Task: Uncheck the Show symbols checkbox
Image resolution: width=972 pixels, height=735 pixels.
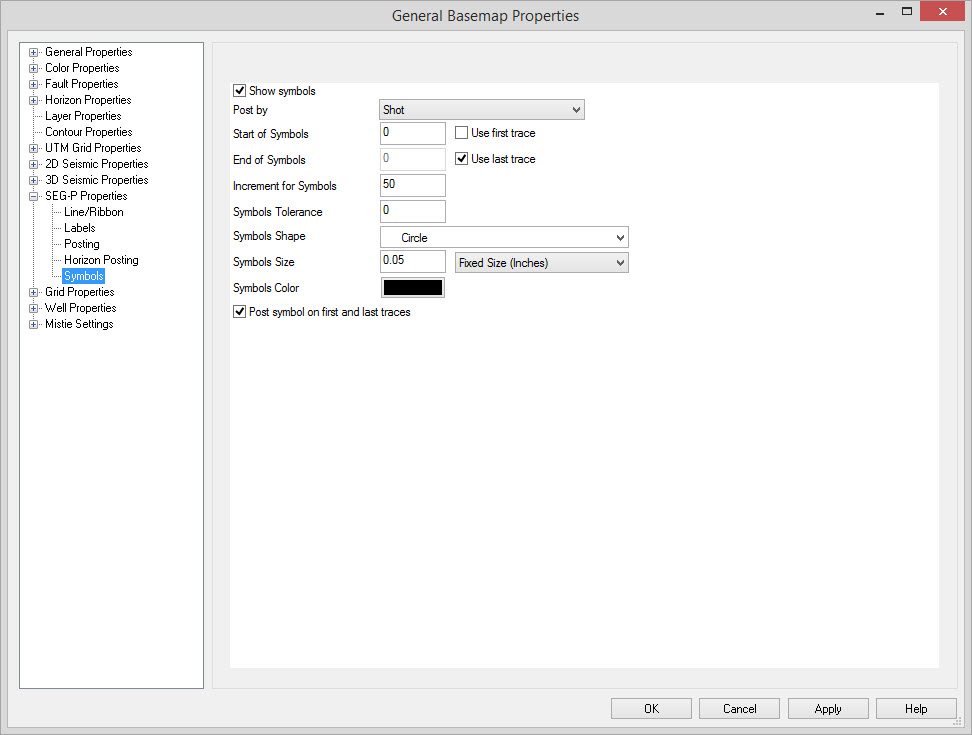Action: [x=240, y=91]
